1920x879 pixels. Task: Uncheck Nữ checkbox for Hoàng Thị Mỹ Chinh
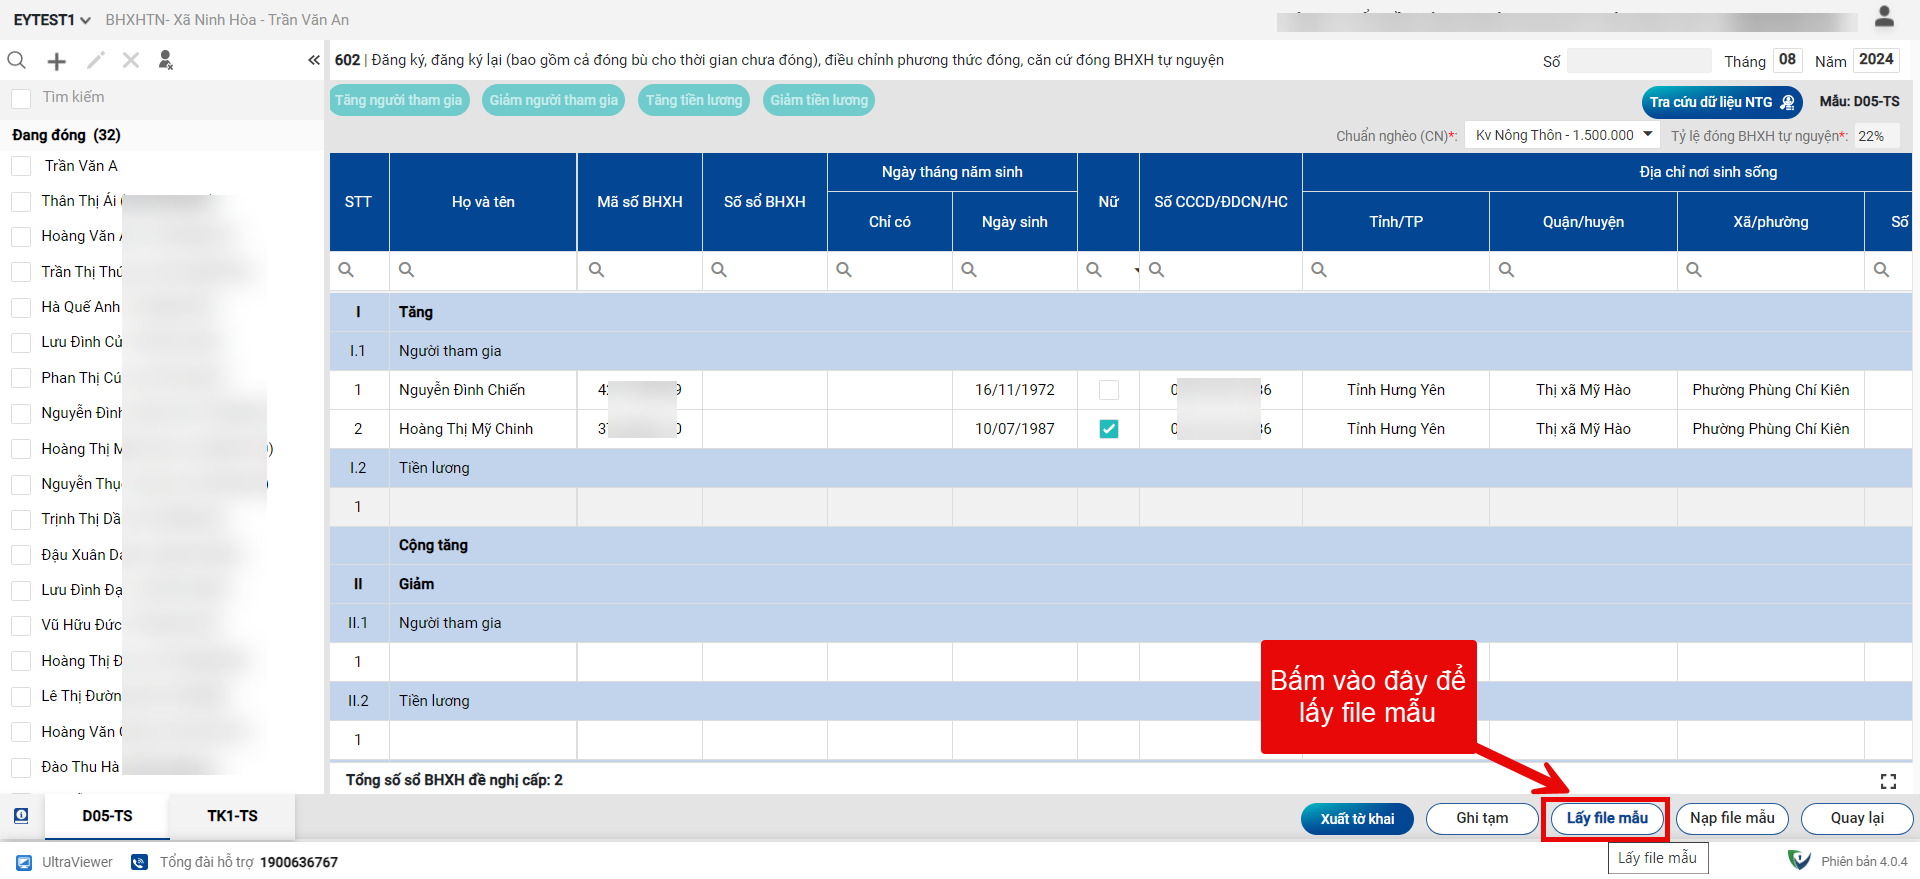[x=1108, y=429]
